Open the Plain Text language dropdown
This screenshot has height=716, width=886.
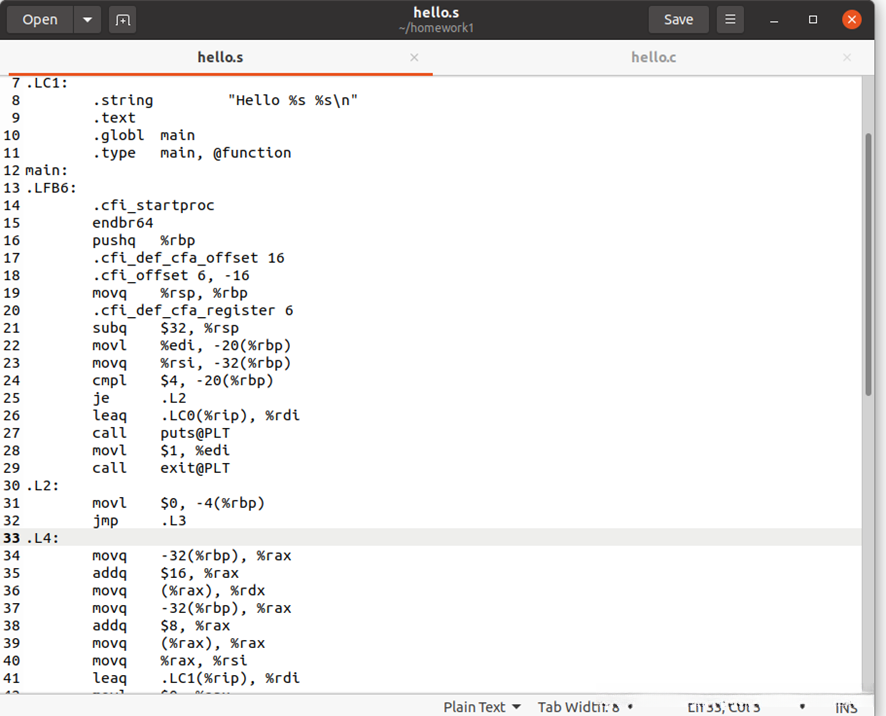point(482,707)
